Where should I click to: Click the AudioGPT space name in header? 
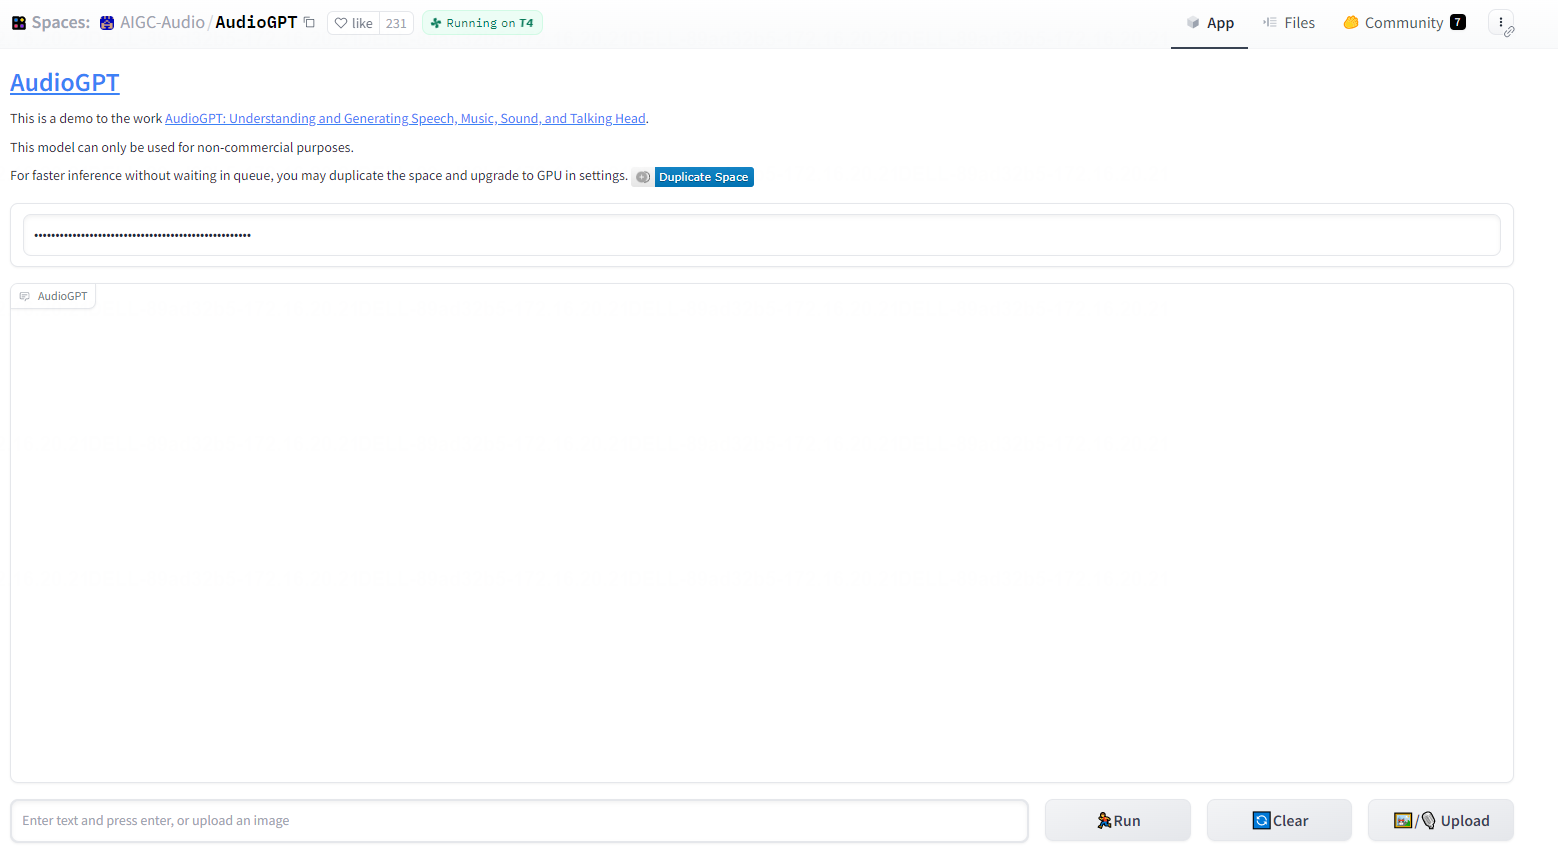pos(256,23)
